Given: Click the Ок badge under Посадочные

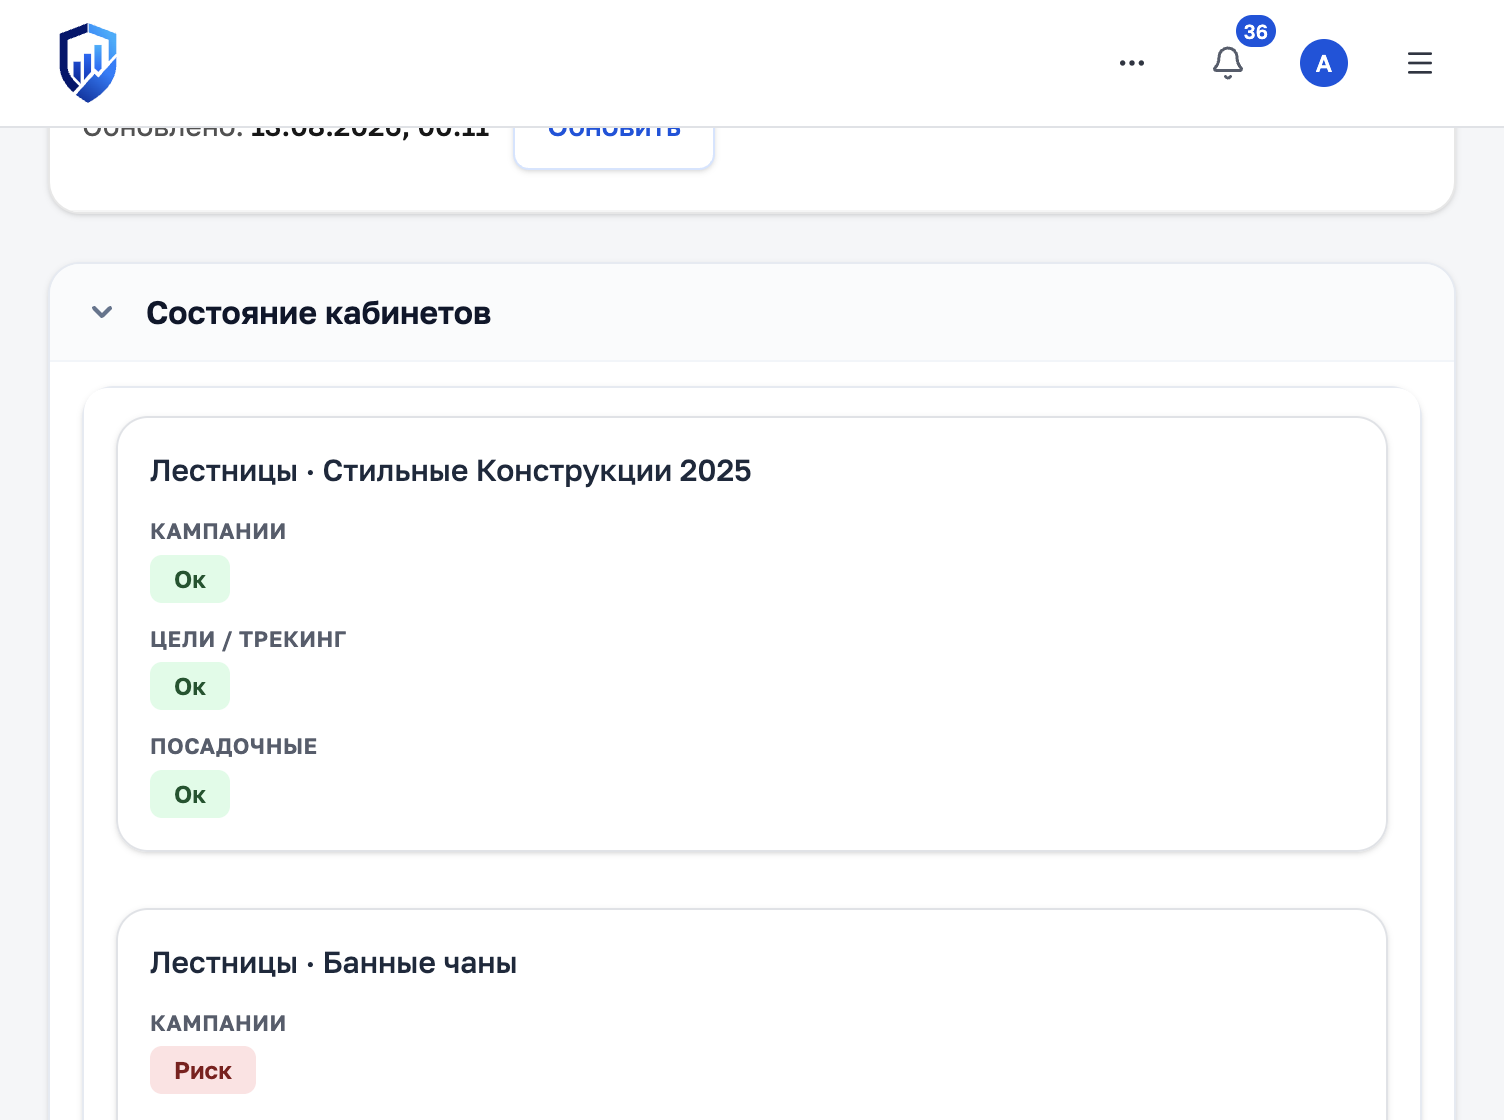Looking at the screenshot, I should (190, 795).
